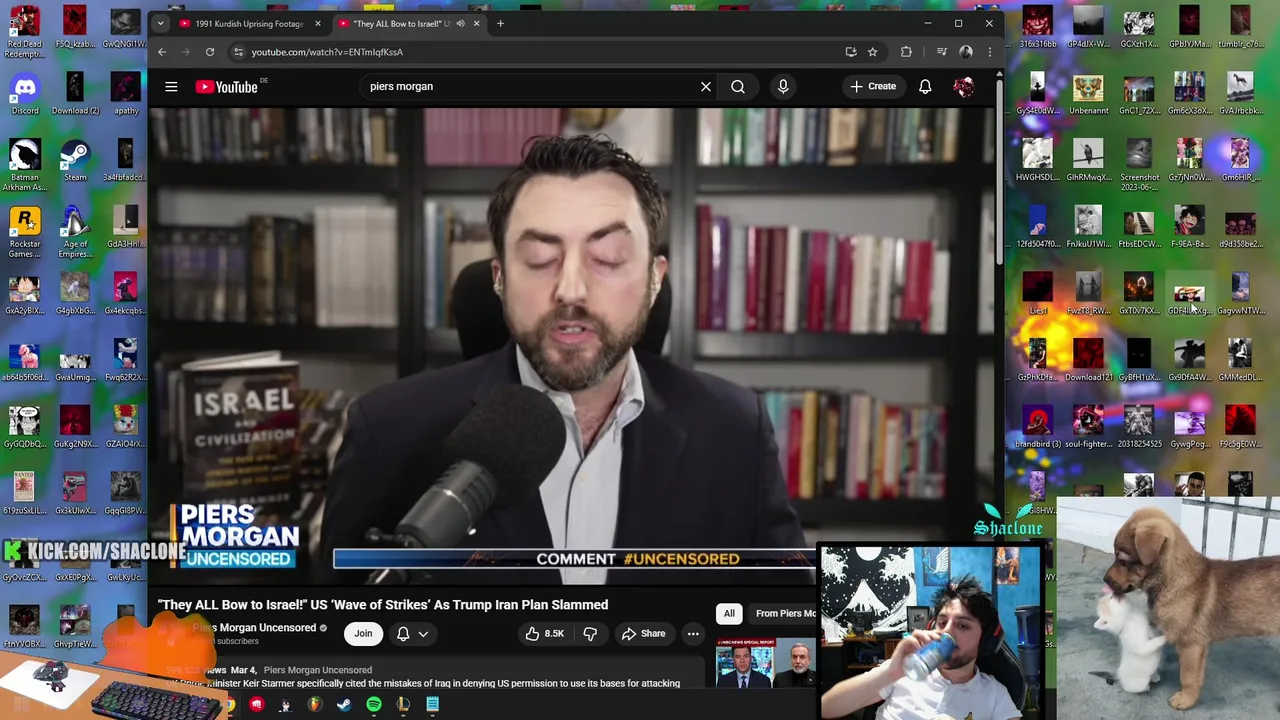Open Chrome media controls icon

coord(941,52)
